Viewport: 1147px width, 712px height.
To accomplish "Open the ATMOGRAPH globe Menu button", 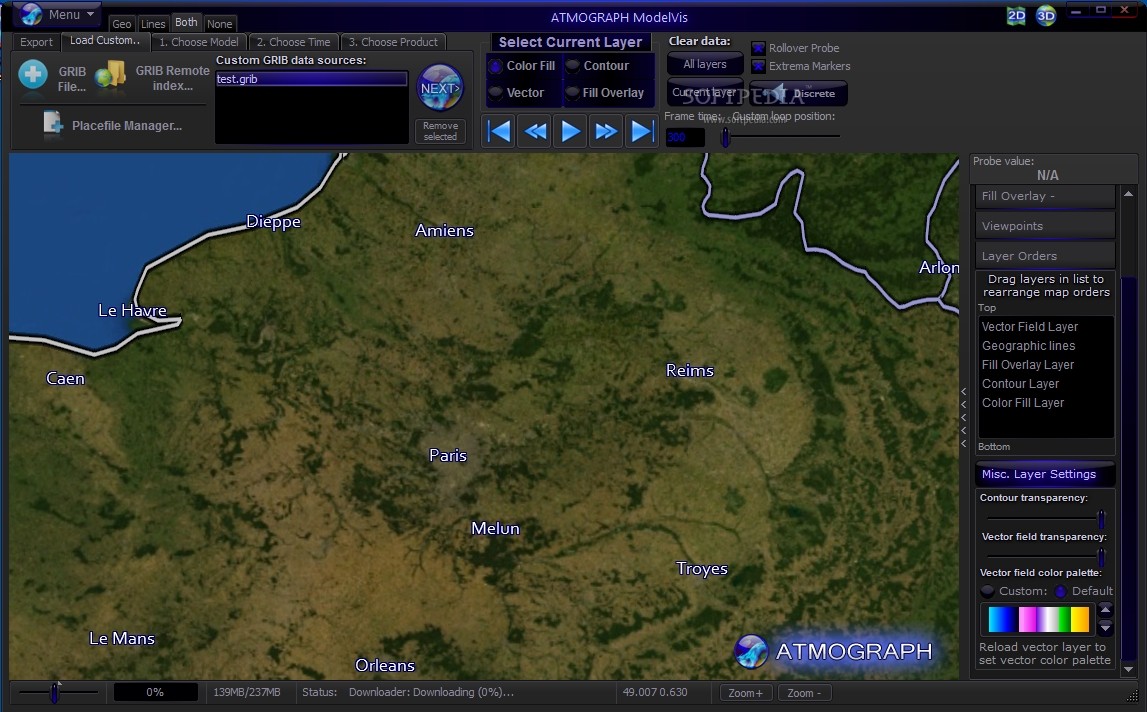I will click(x=57, y=14).
